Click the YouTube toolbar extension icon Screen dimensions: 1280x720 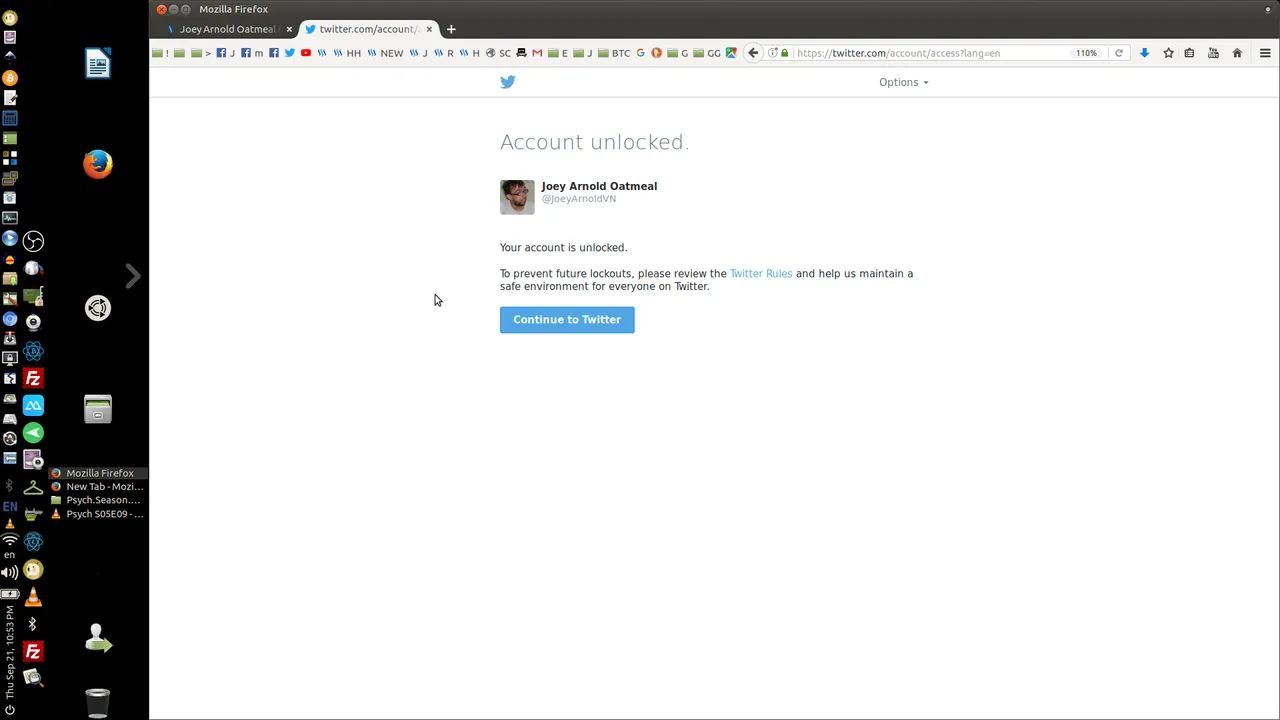coord(1213,53)
